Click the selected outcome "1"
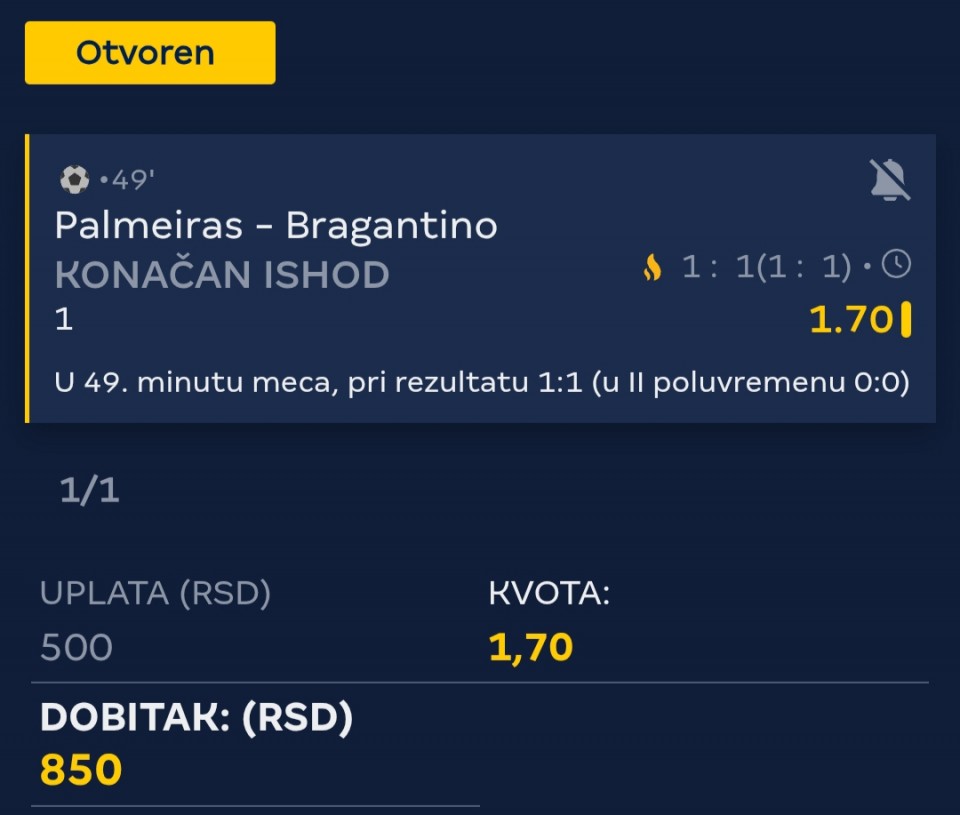 (x=64, y=320)
